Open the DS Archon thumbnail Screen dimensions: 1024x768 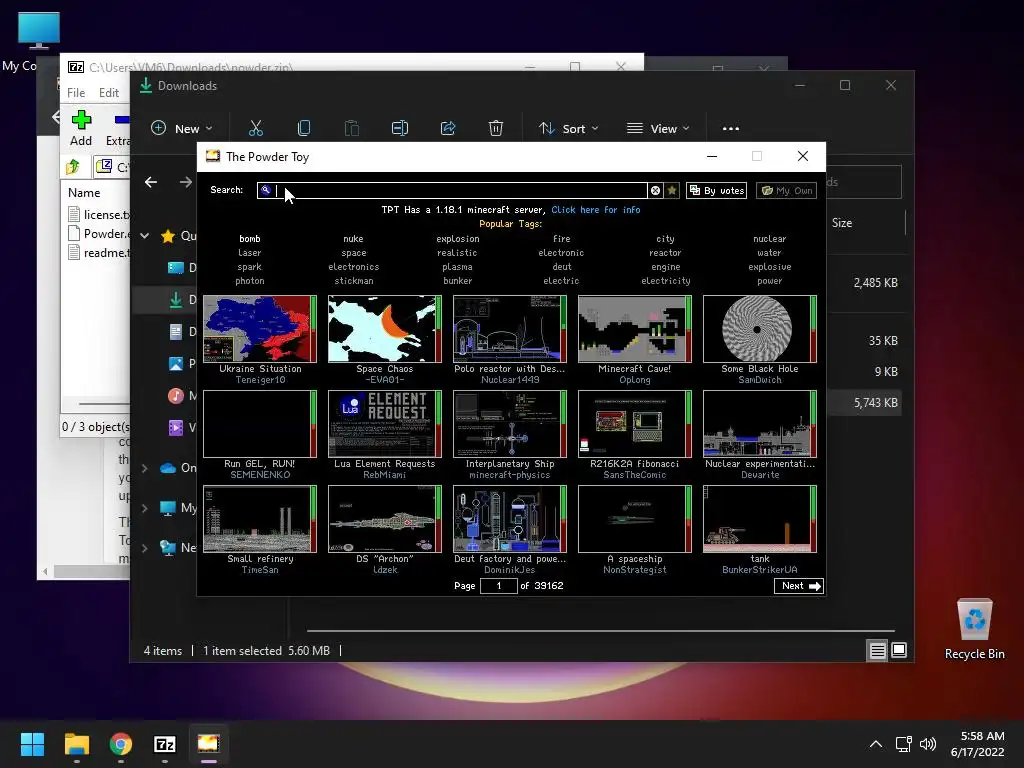385,519
